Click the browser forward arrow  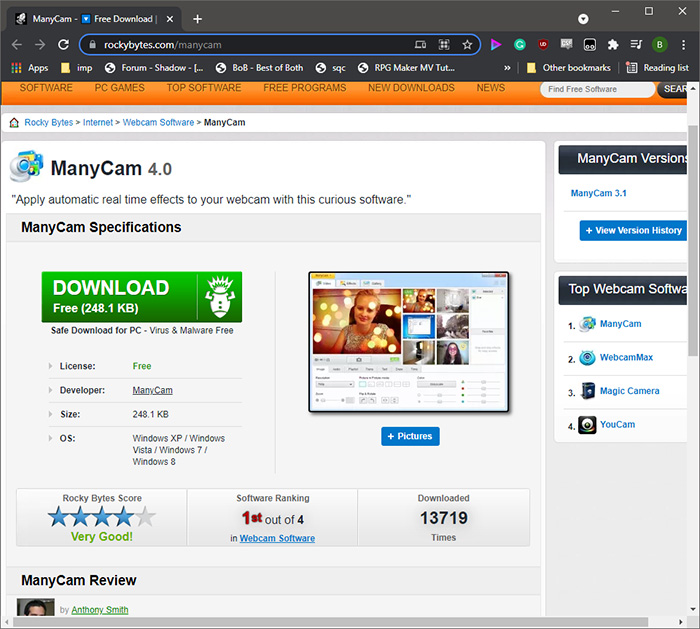[x=40, y=45]
